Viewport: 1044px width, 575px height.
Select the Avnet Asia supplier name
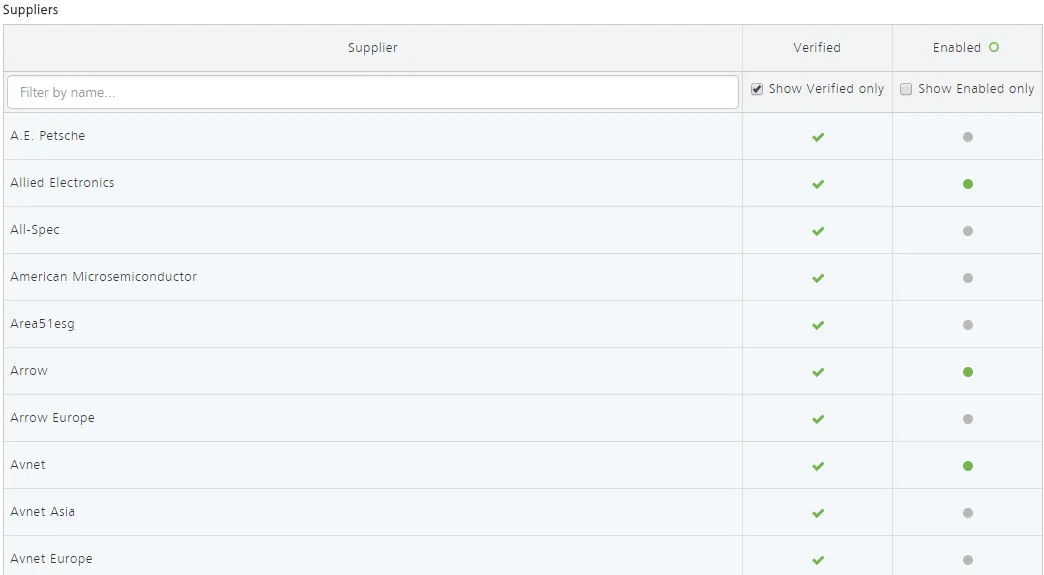(x=43, y=512)
